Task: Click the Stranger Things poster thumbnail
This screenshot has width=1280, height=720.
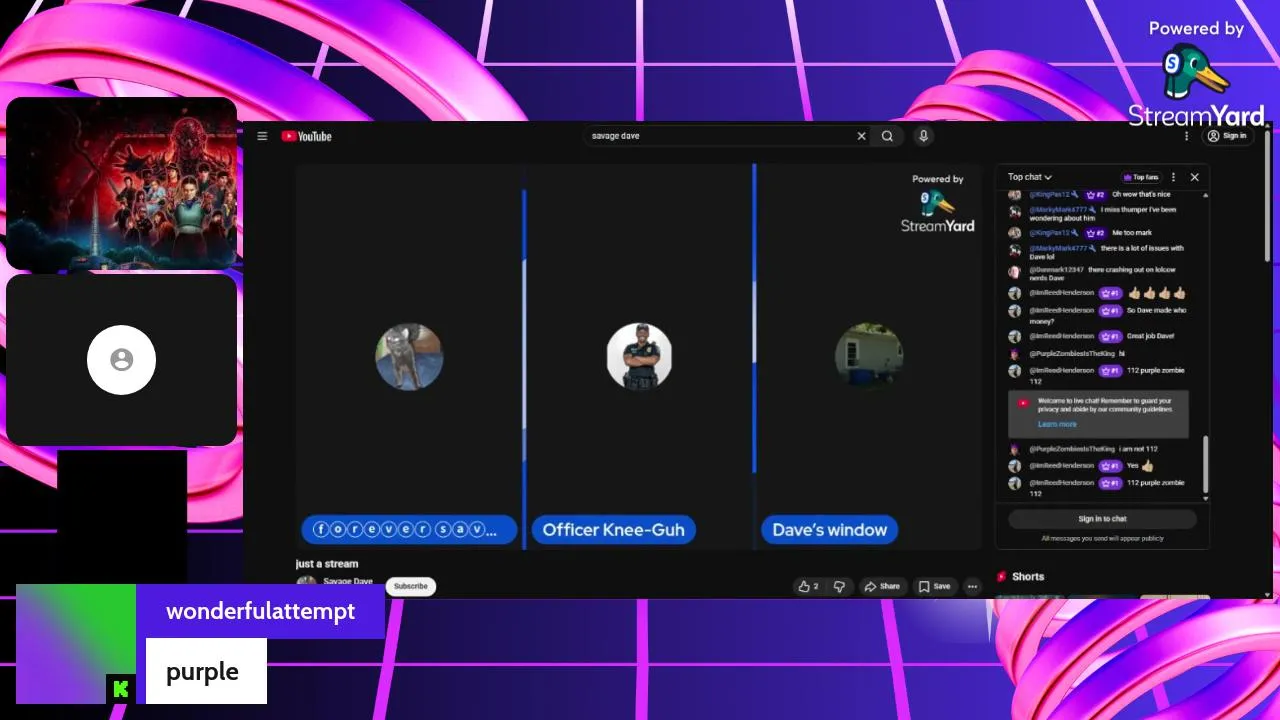Action: (x=121, y=184)
